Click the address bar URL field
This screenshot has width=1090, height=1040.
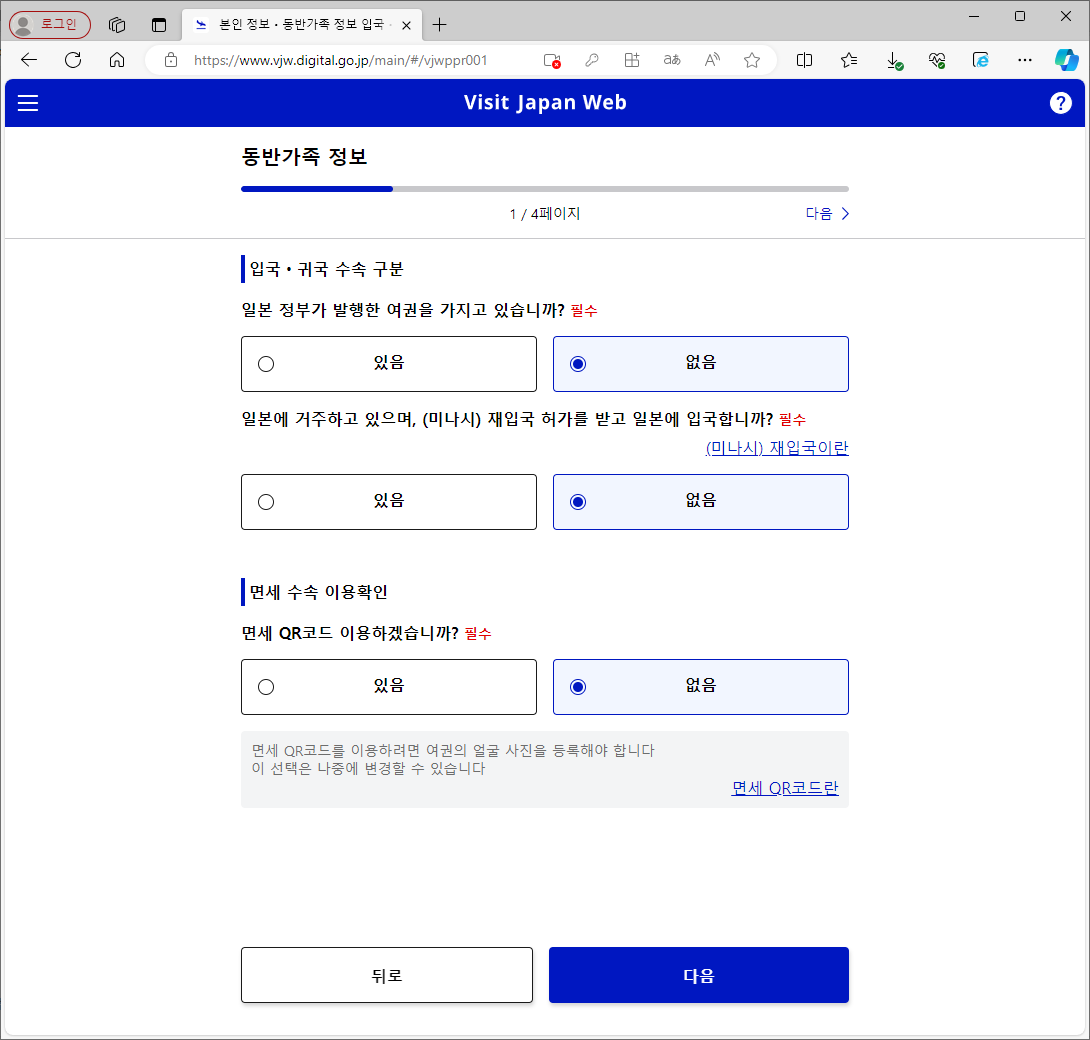[341, 60]
